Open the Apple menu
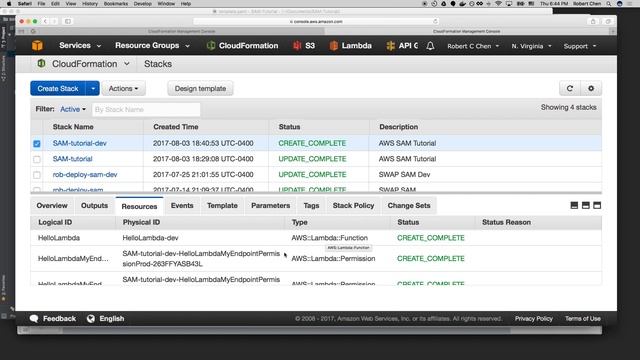This screenshot has height=360, width=640. point(9,4)
